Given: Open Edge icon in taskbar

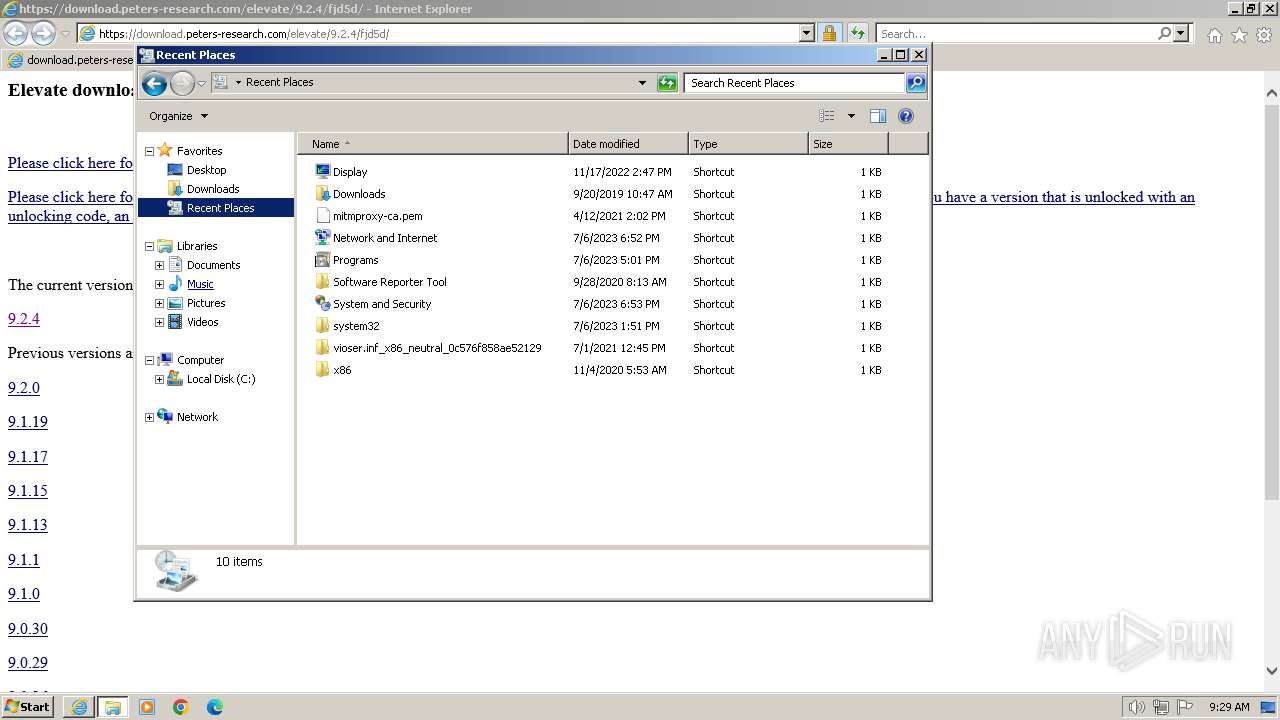Looking at the screenshot, I should pyautogui.click(x=215, y=707).
